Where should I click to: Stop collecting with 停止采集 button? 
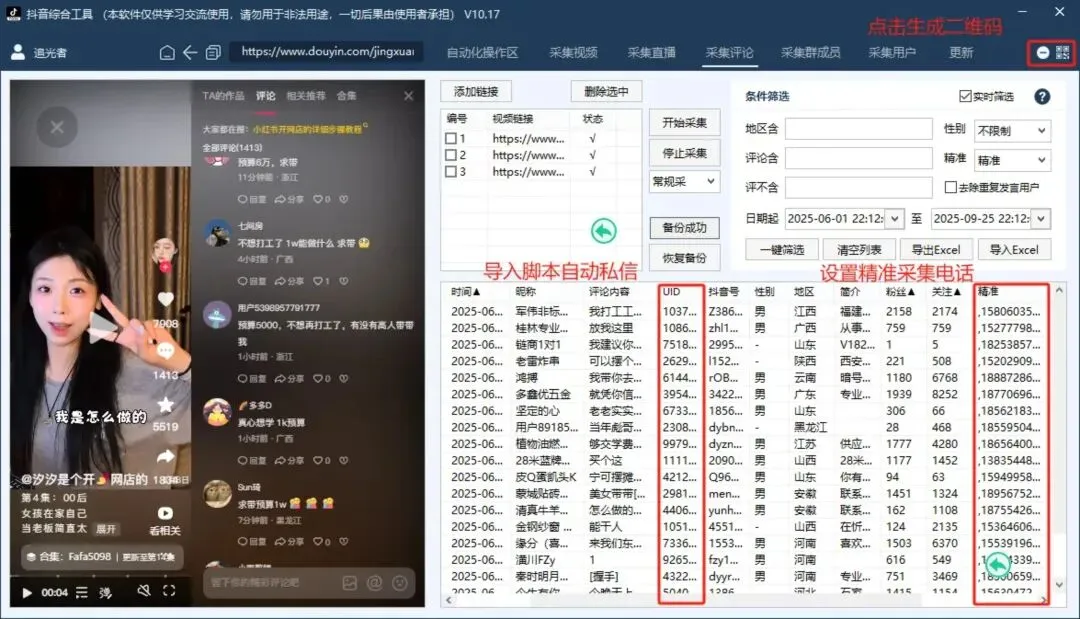(x=685, y=153)
